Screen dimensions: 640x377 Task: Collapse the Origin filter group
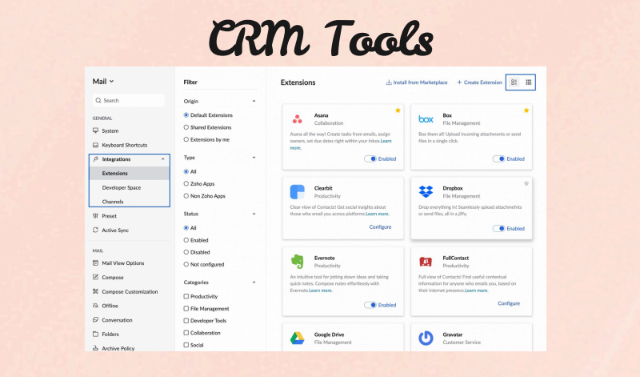[x=254, y=101]
